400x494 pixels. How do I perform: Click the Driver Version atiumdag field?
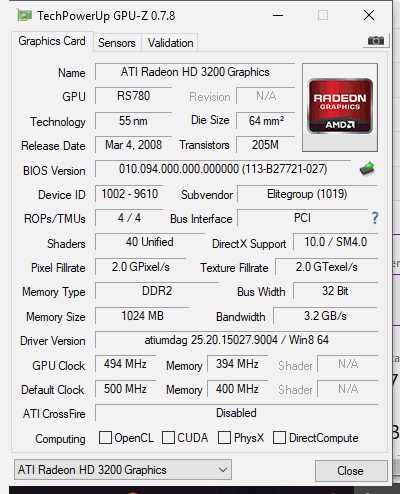tap(236, 340)
